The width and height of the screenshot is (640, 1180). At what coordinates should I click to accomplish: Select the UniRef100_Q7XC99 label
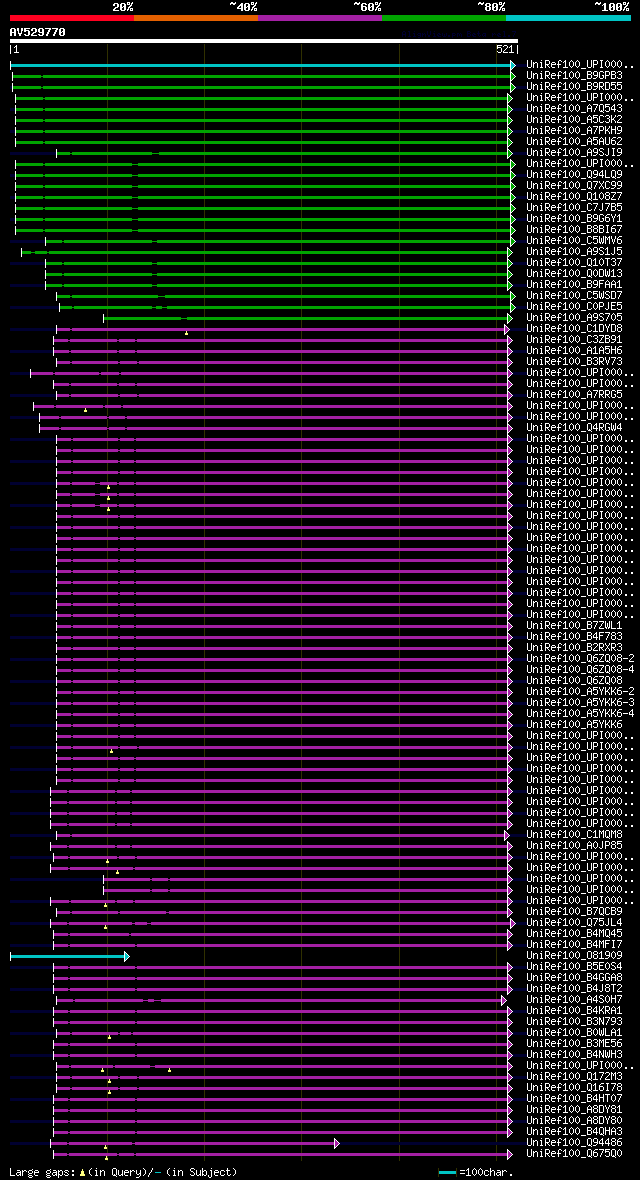(574, 185)
